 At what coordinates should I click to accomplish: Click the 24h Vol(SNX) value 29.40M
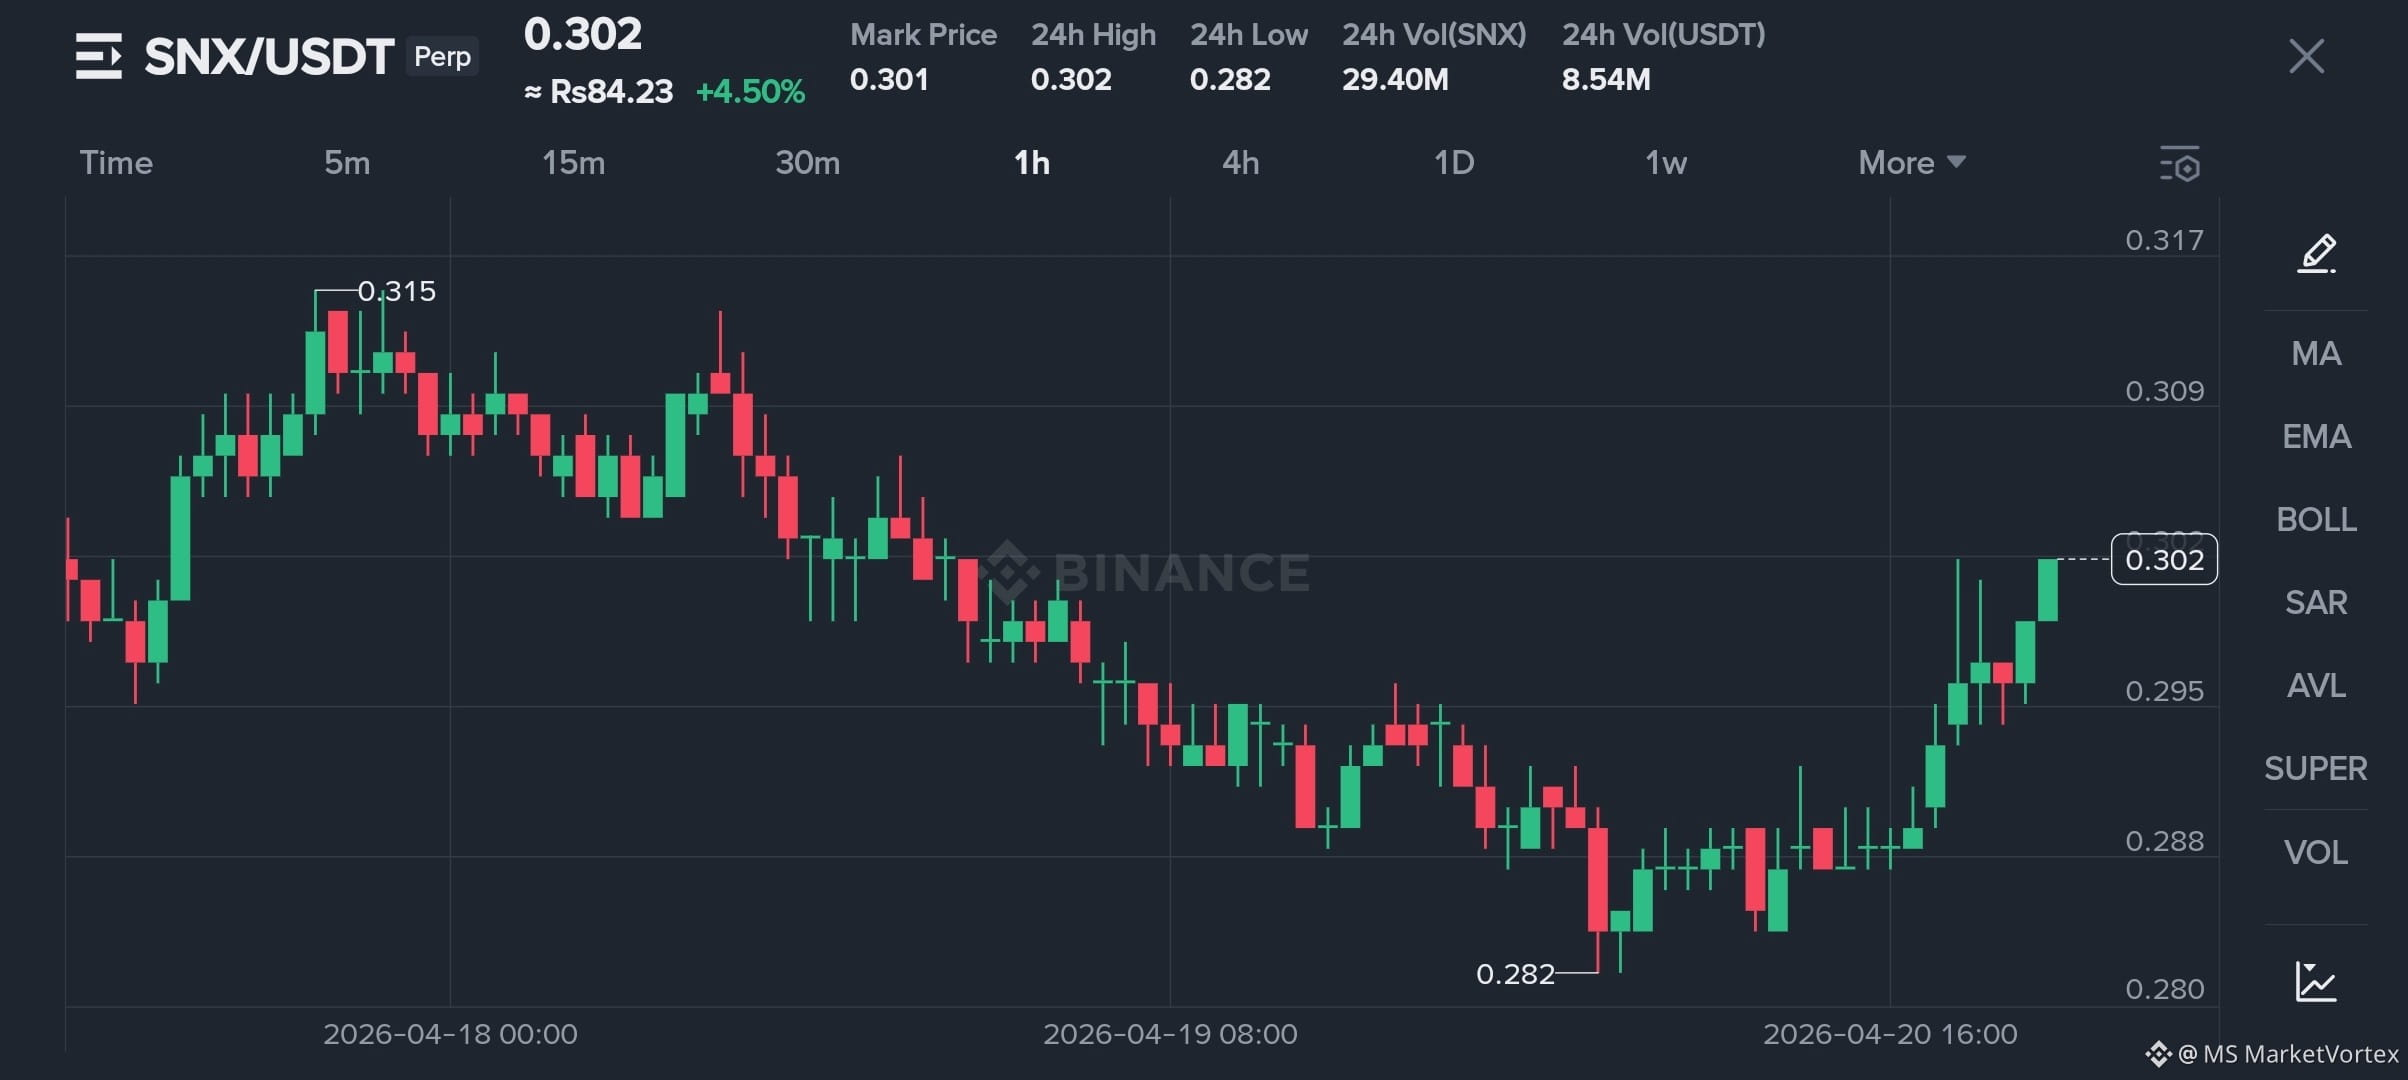tap(1395, 79)
